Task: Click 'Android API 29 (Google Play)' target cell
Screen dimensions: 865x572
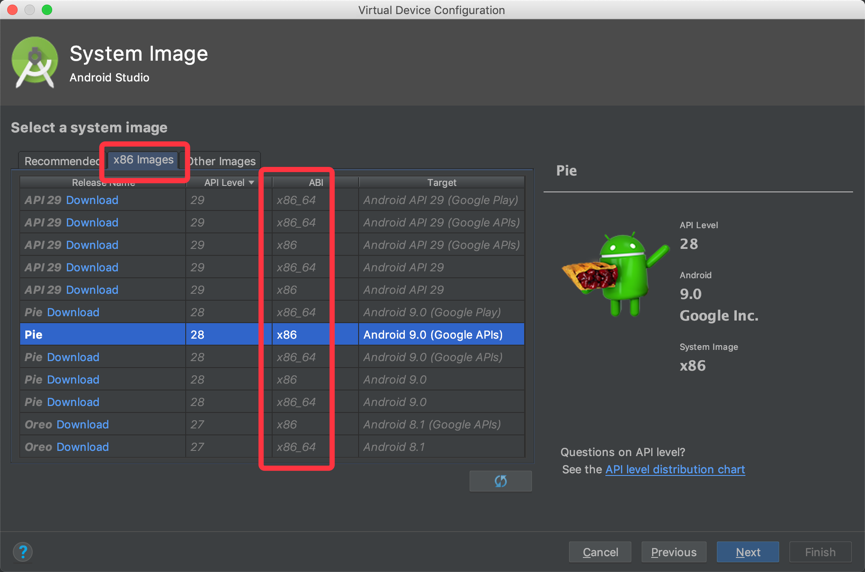Action: tap(441, 200)
